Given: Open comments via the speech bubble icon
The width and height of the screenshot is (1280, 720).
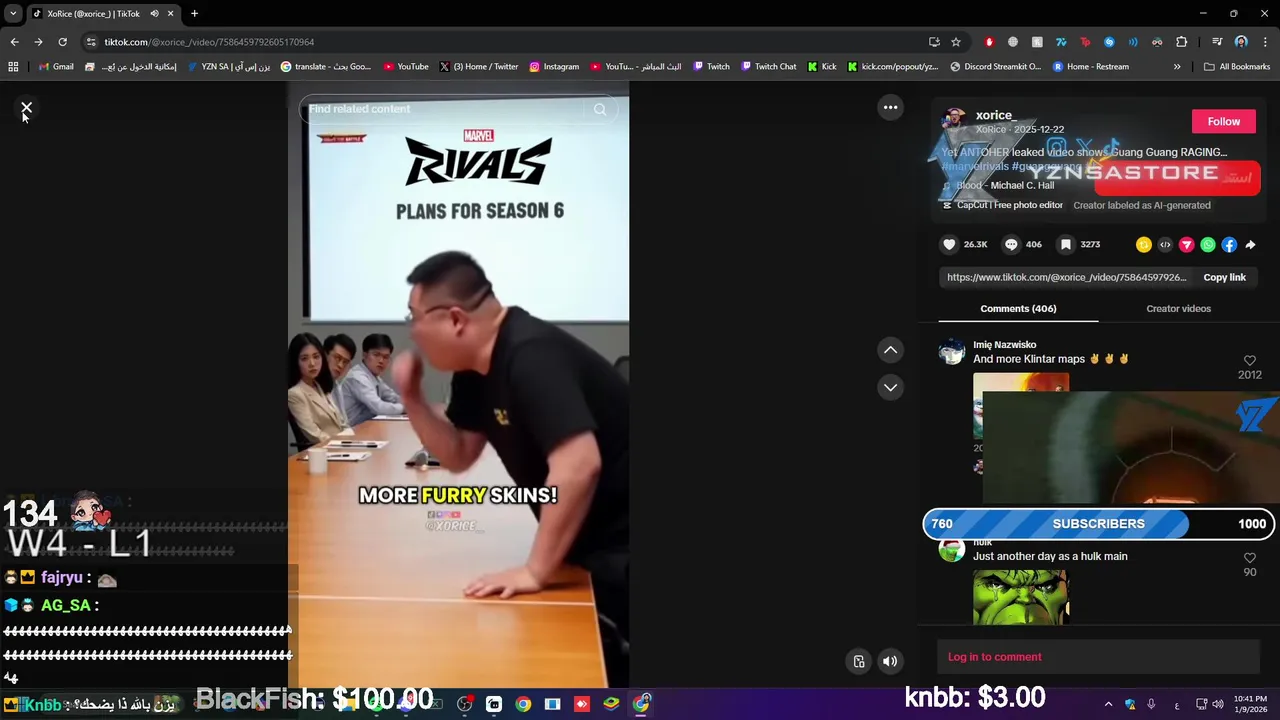Looking at the screenshot, I should click(1011, 244).
